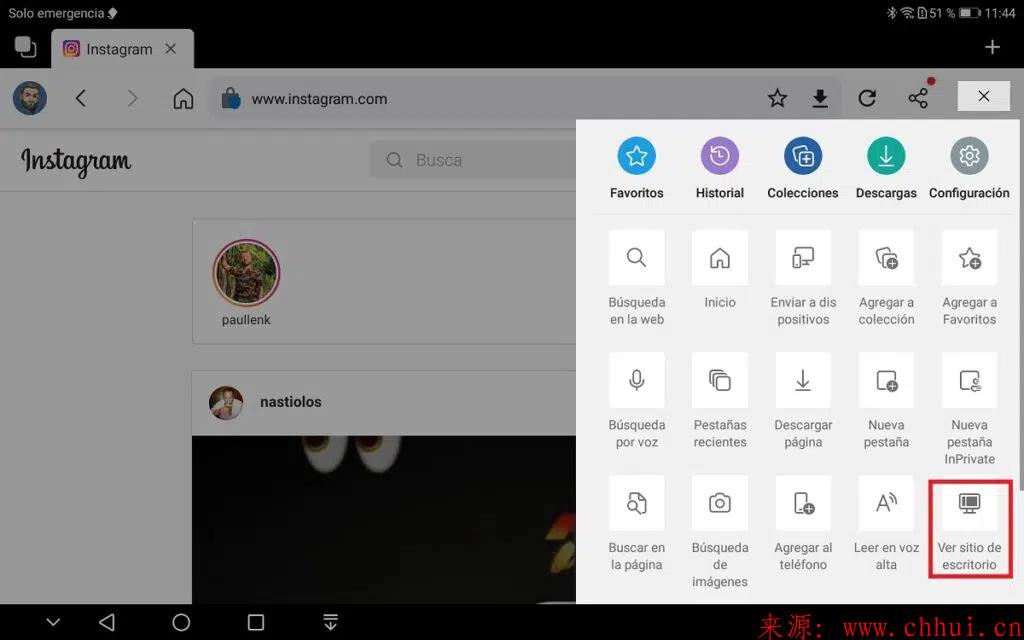Tap the Inicio menu tile
Screen dimensions: 1024x640
[x=720, y=270]
